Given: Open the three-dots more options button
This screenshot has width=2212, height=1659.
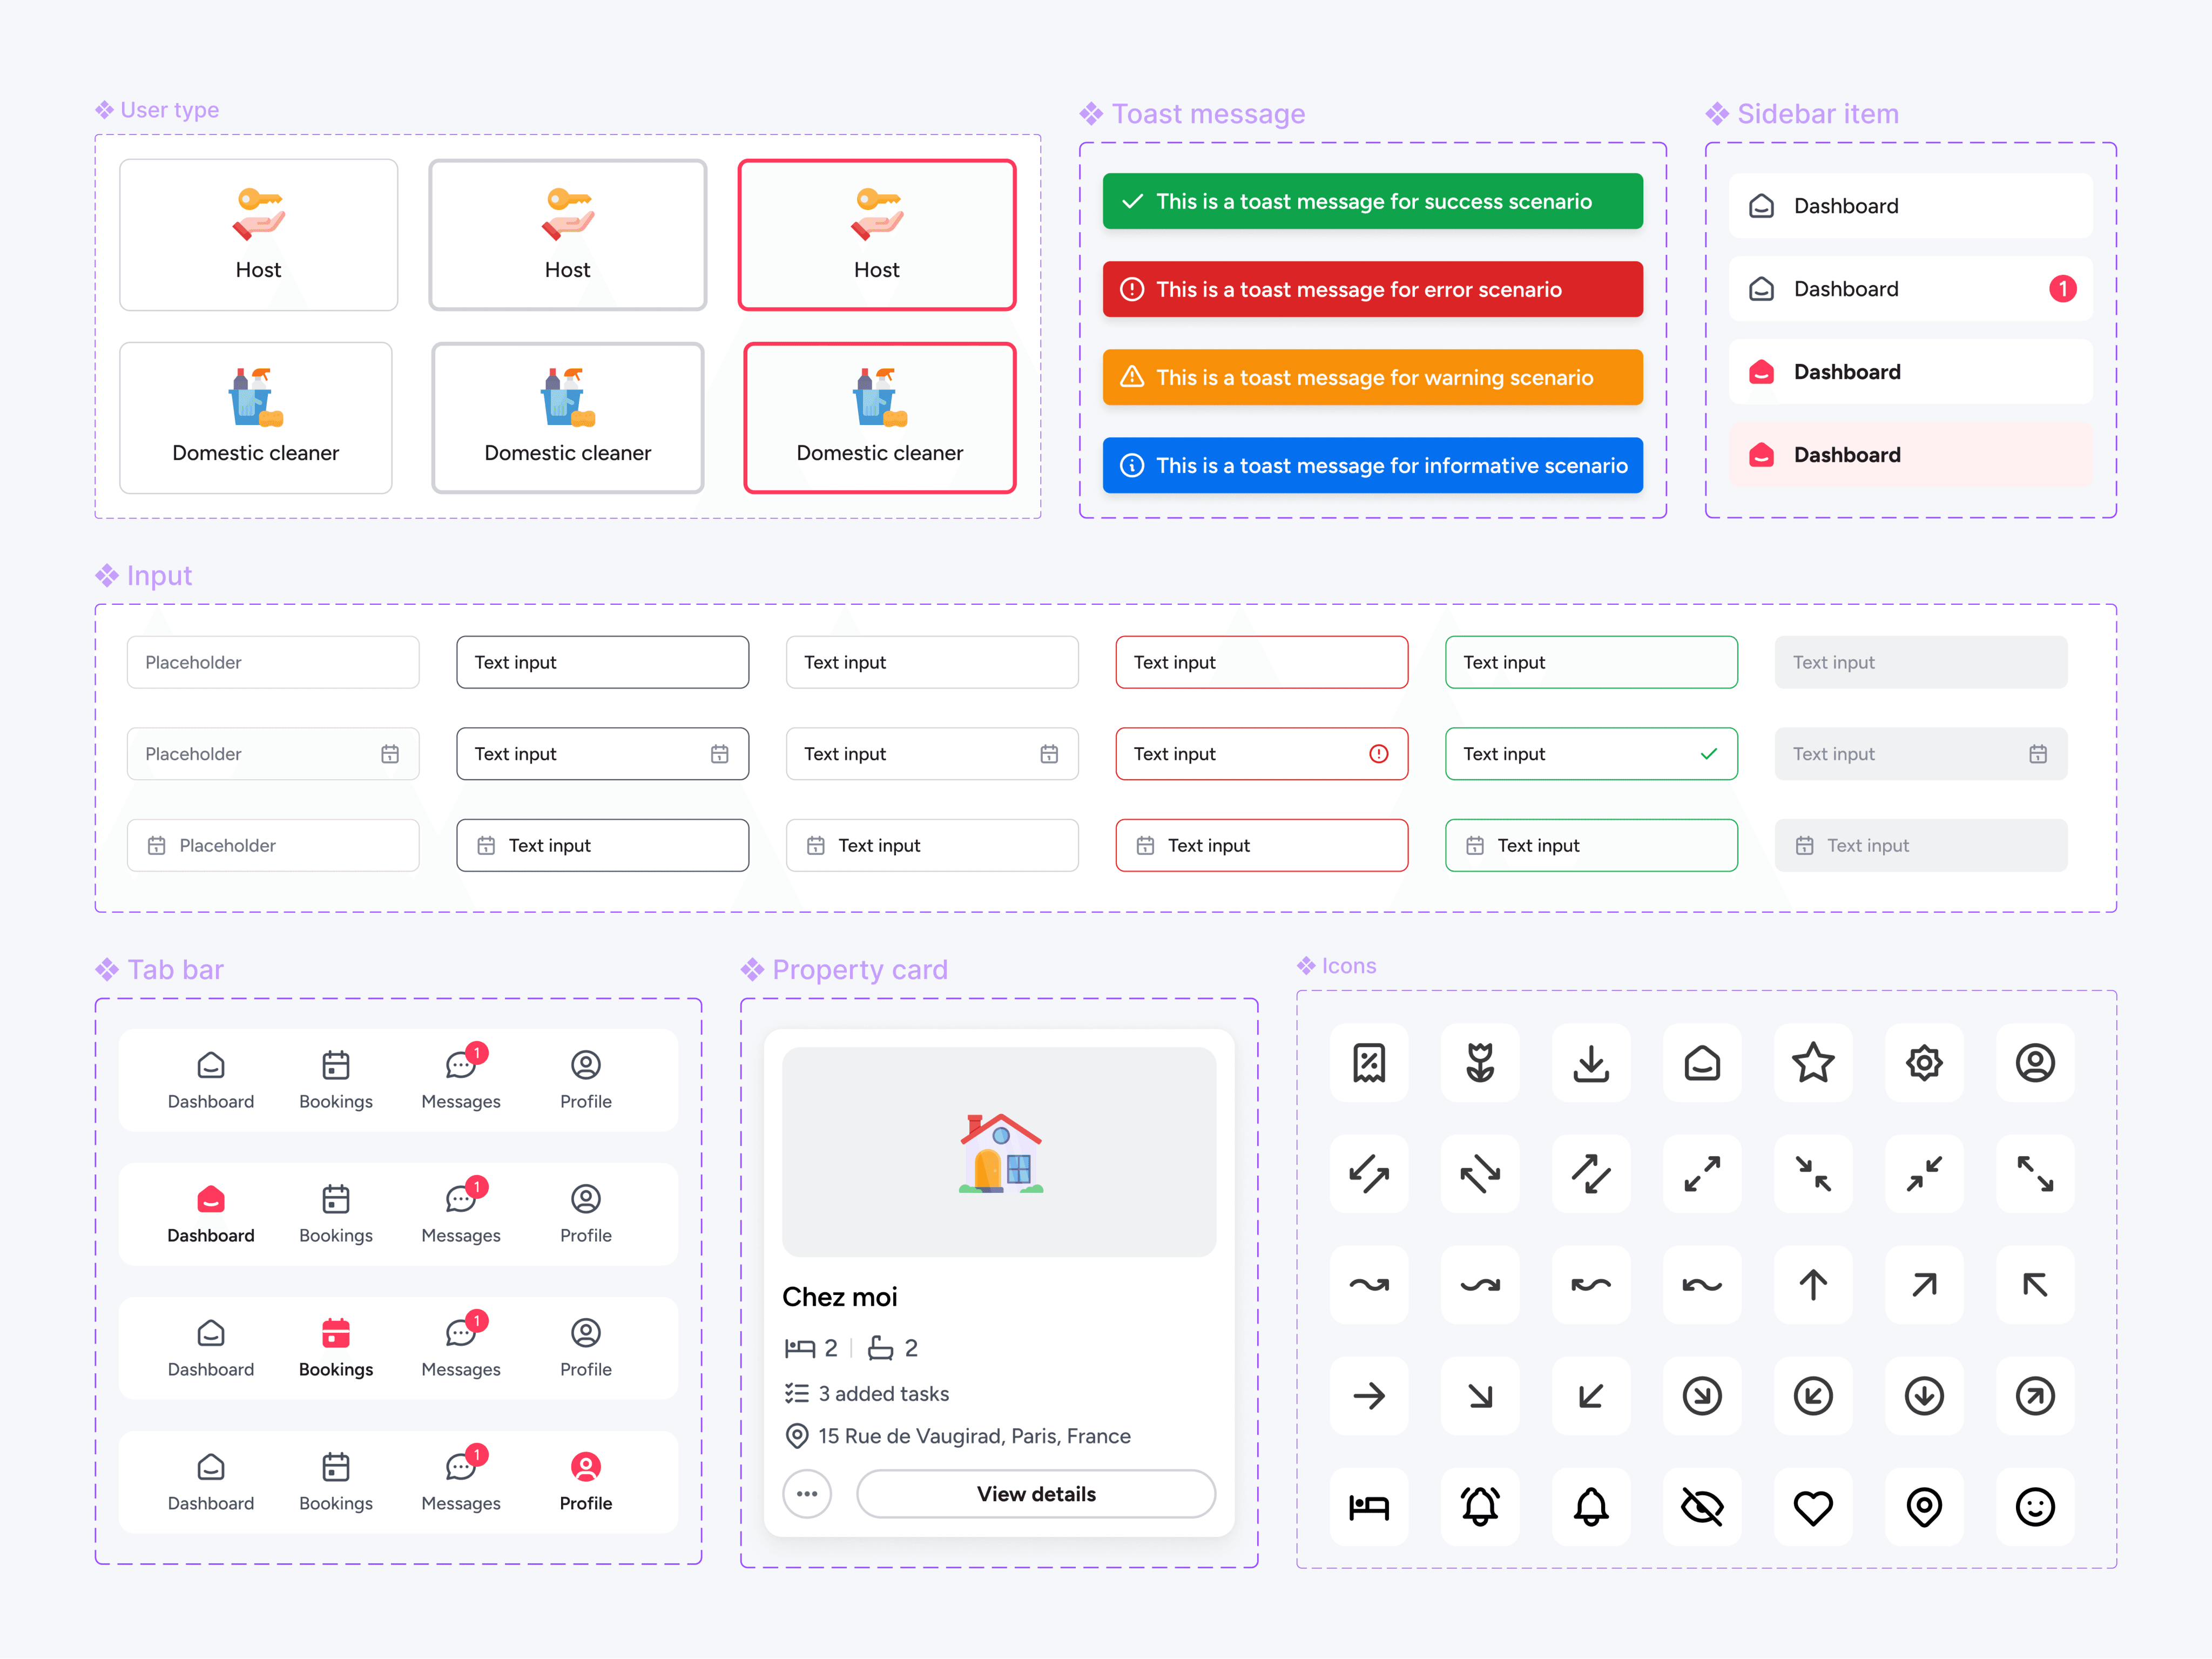Looking at the screenshot, I should (807, 1494).
